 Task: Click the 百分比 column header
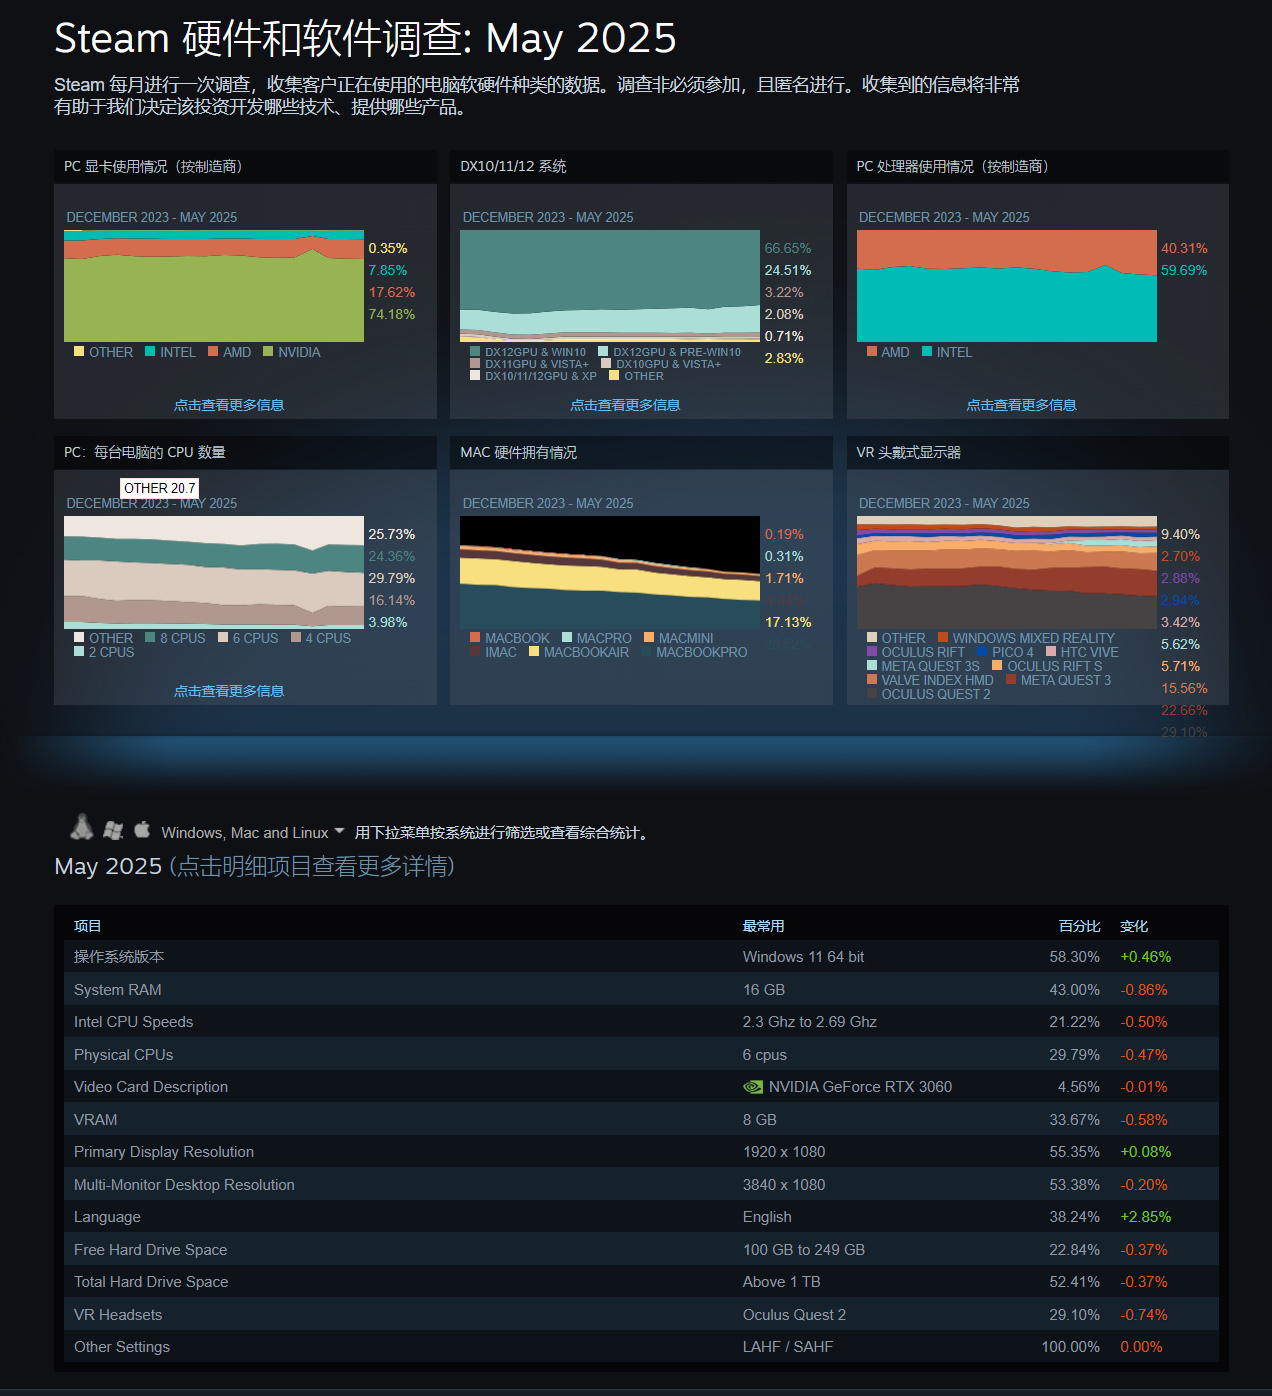pos(1080,926)
